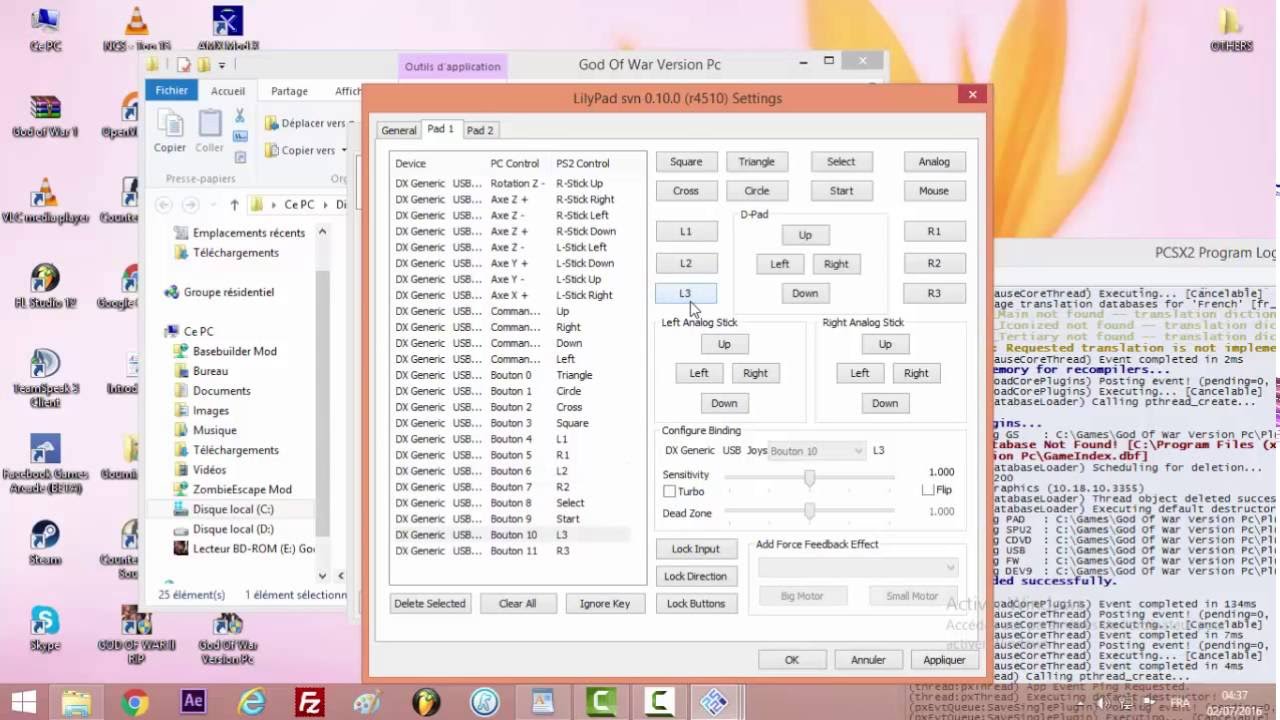Select the Pad 1 tab
The width and height of the screenshot is (1280, 720).
click(x=440, y=129)
